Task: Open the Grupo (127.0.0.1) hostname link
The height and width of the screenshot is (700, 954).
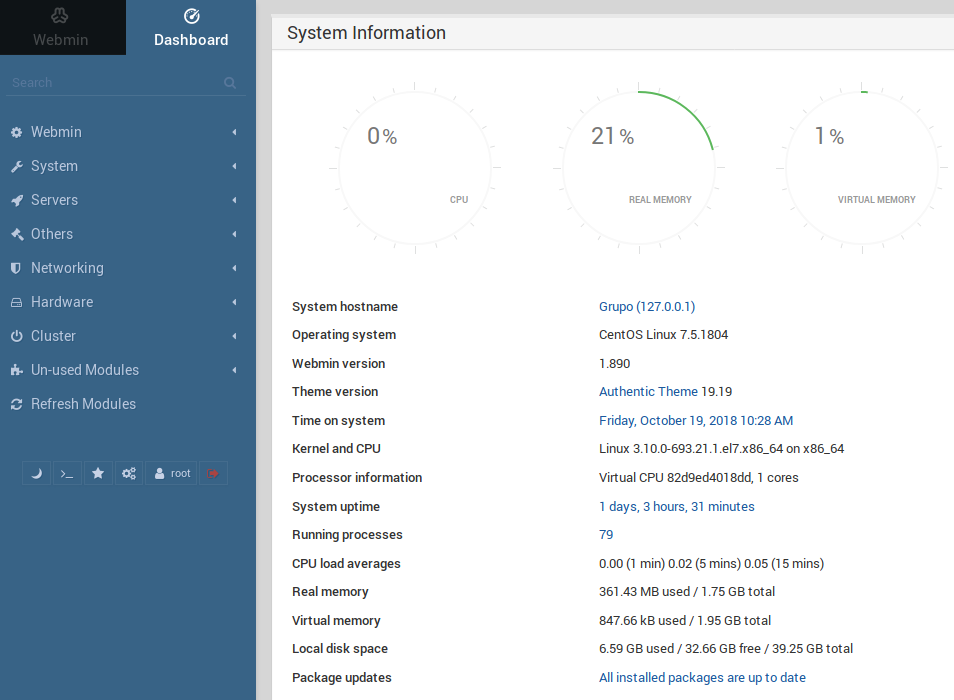Action: coord(647,307)
